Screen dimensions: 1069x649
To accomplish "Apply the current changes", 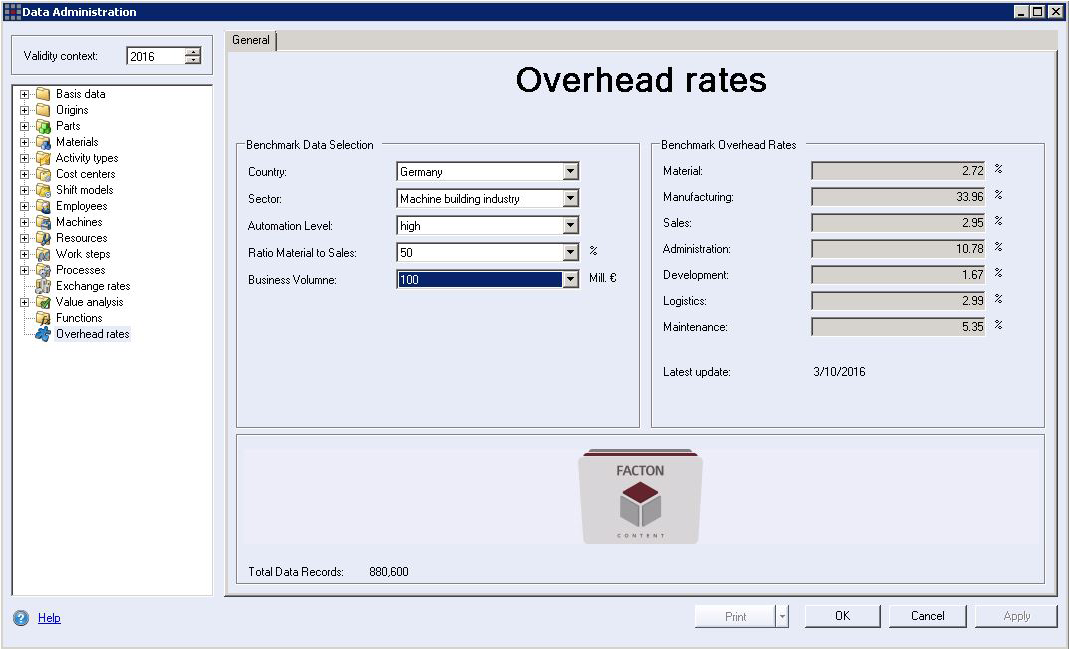I will (1014, 616).
